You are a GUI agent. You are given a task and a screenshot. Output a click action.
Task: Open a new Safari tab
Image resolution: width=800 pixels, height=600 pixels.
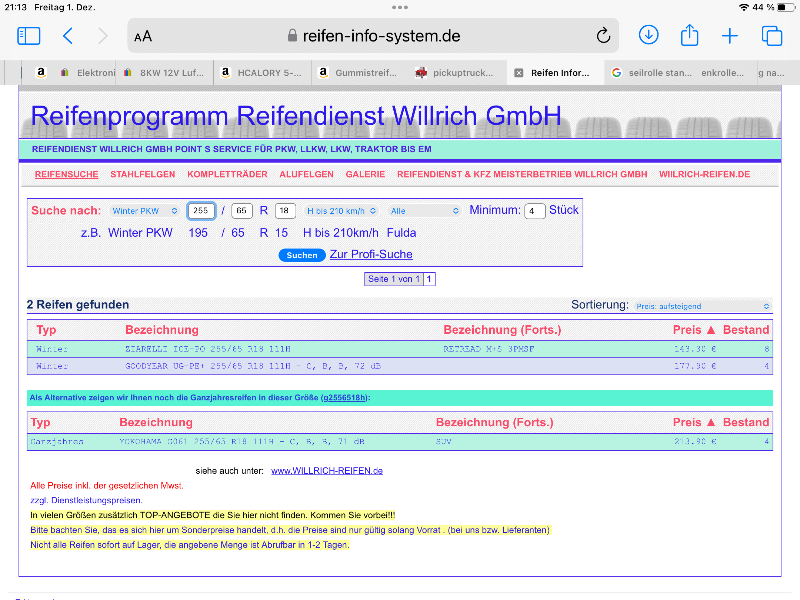click(x=730, y=36)
